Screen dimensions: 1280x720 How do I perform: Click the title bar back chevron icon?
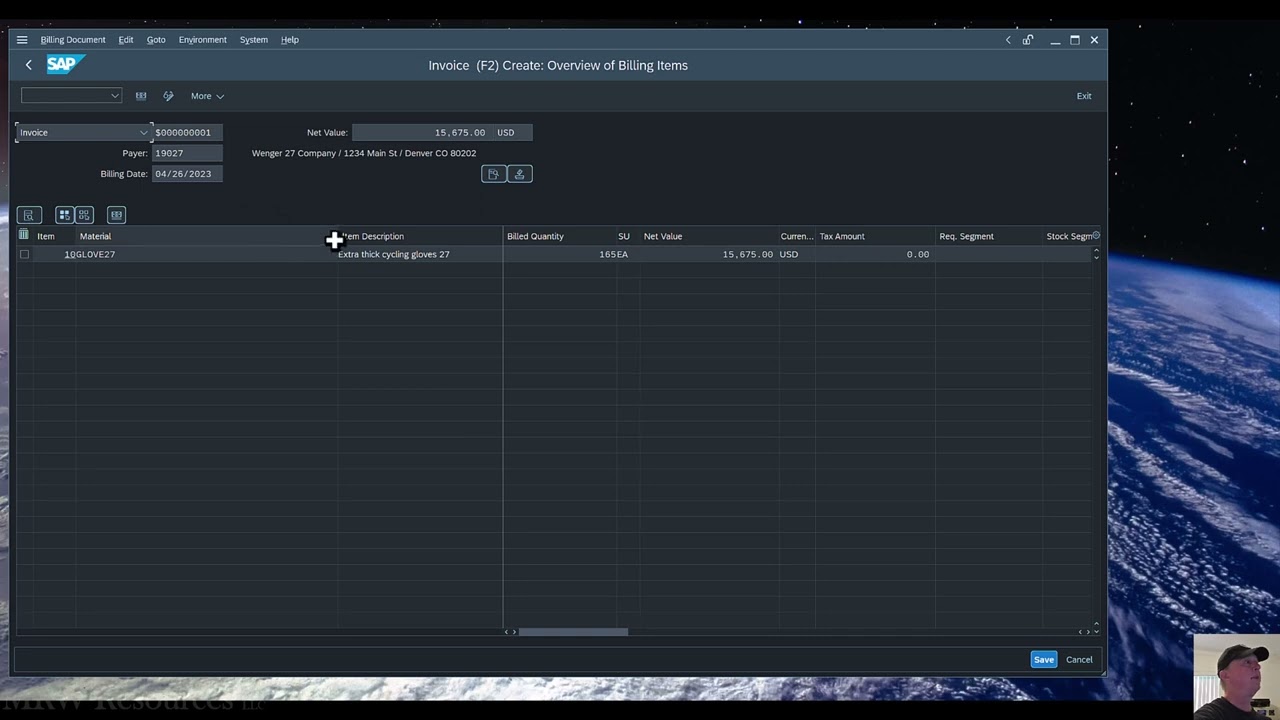[1008, 40]
